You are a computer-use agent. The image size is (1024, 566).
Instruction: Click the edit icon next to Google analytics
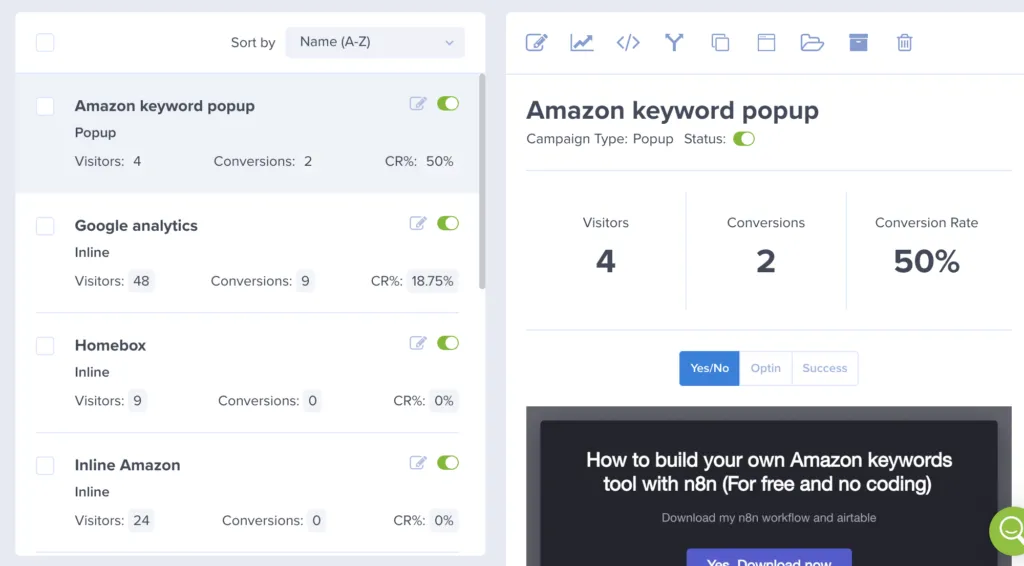click(x=418, y=223)
